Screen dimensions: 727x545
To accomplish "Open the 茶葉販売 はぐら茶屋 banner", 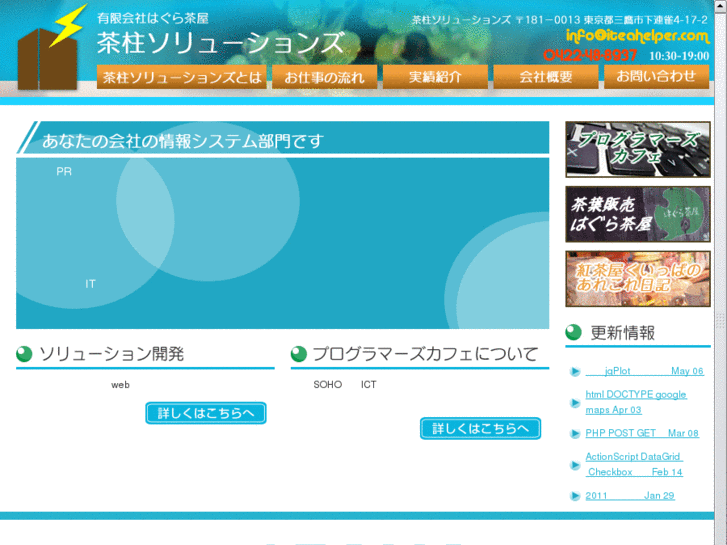I will pyautogui.click(x=638, y=214).
